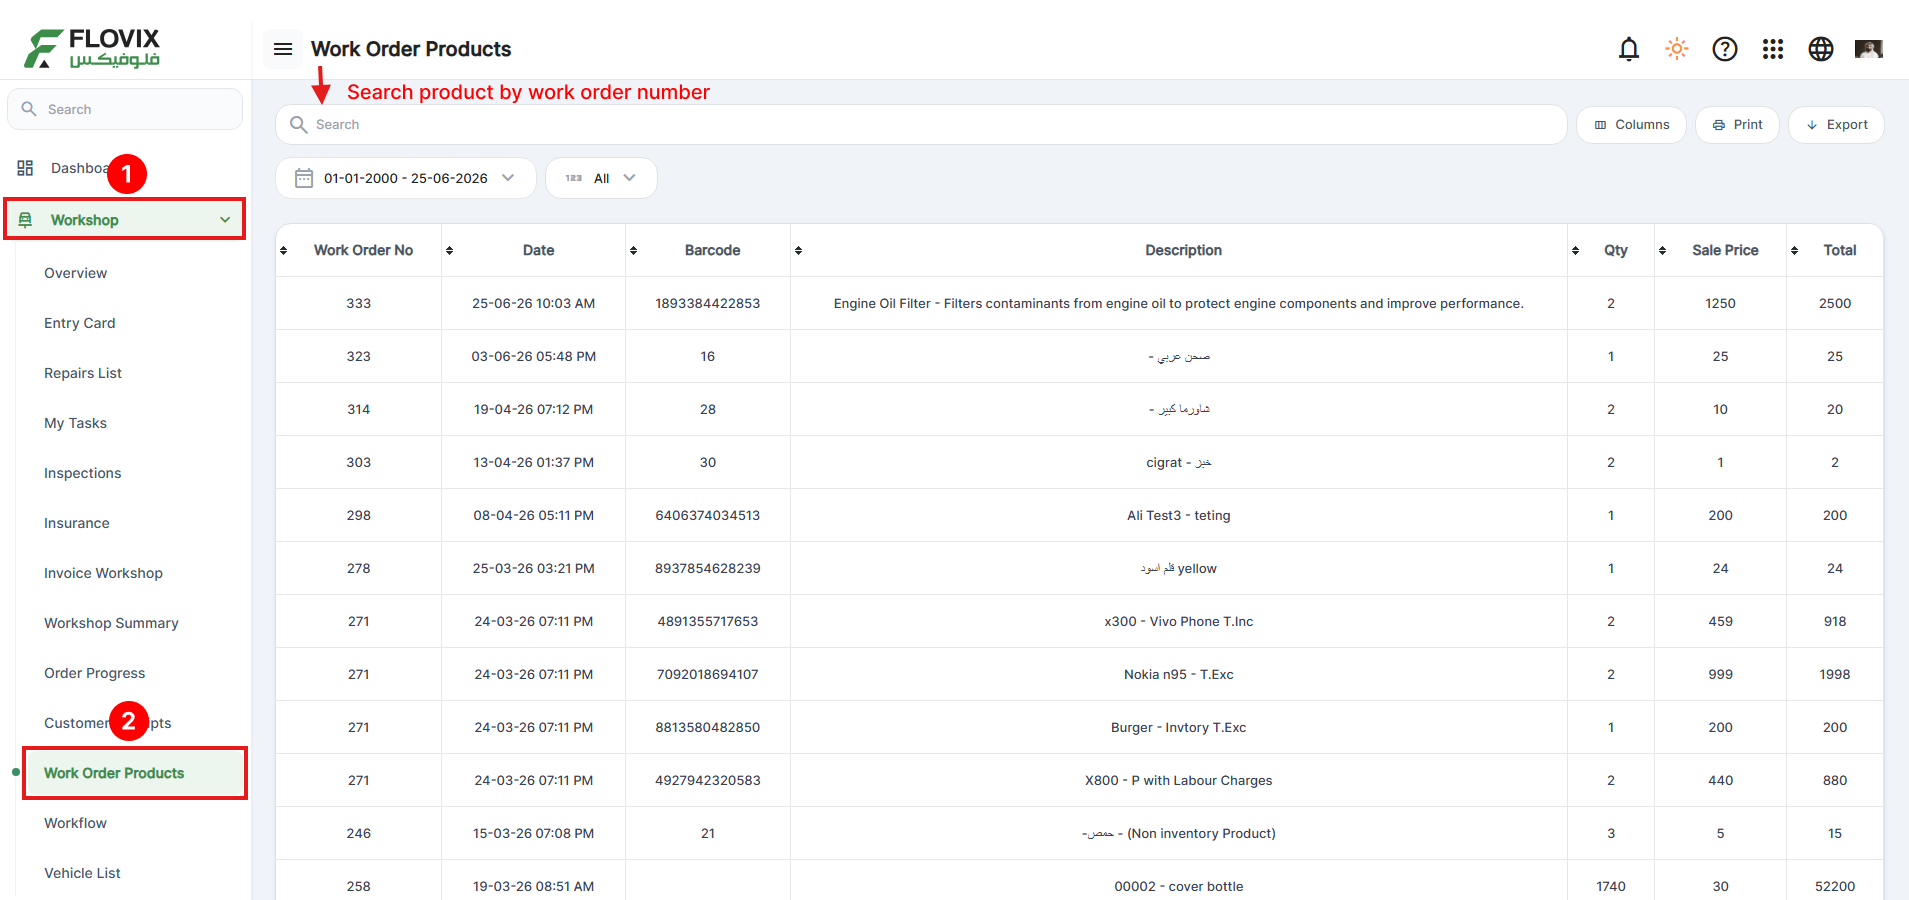The width and height of the screenshot is (1909, 900).
Task: Toggle the hamburger sidebar menu
Action: 283,49
